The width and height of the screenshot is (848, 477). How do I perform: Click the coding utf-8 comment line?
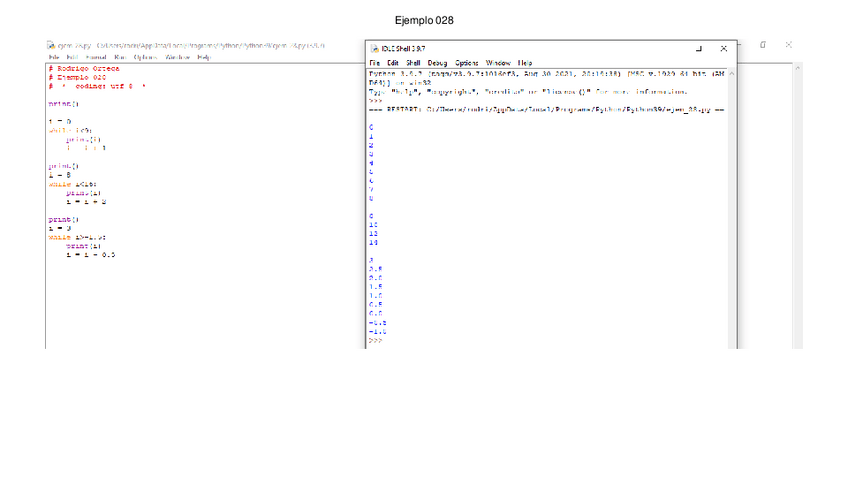point(97,87)
